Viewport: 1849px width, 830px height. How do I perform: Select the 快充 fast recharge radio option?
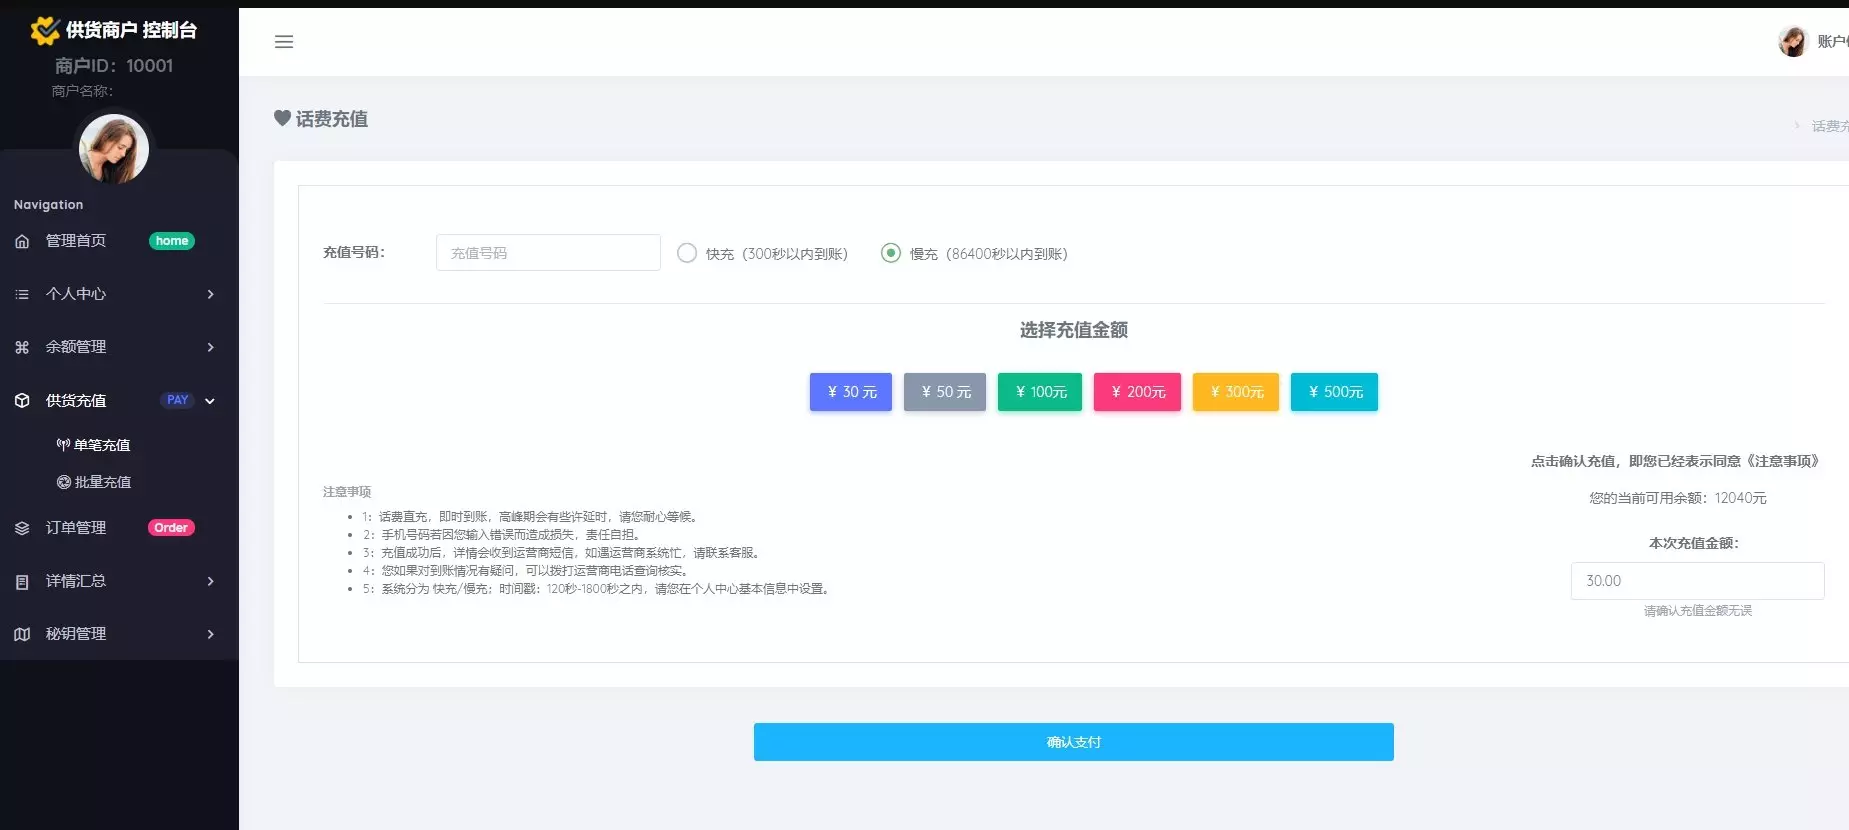click(687, 253)
